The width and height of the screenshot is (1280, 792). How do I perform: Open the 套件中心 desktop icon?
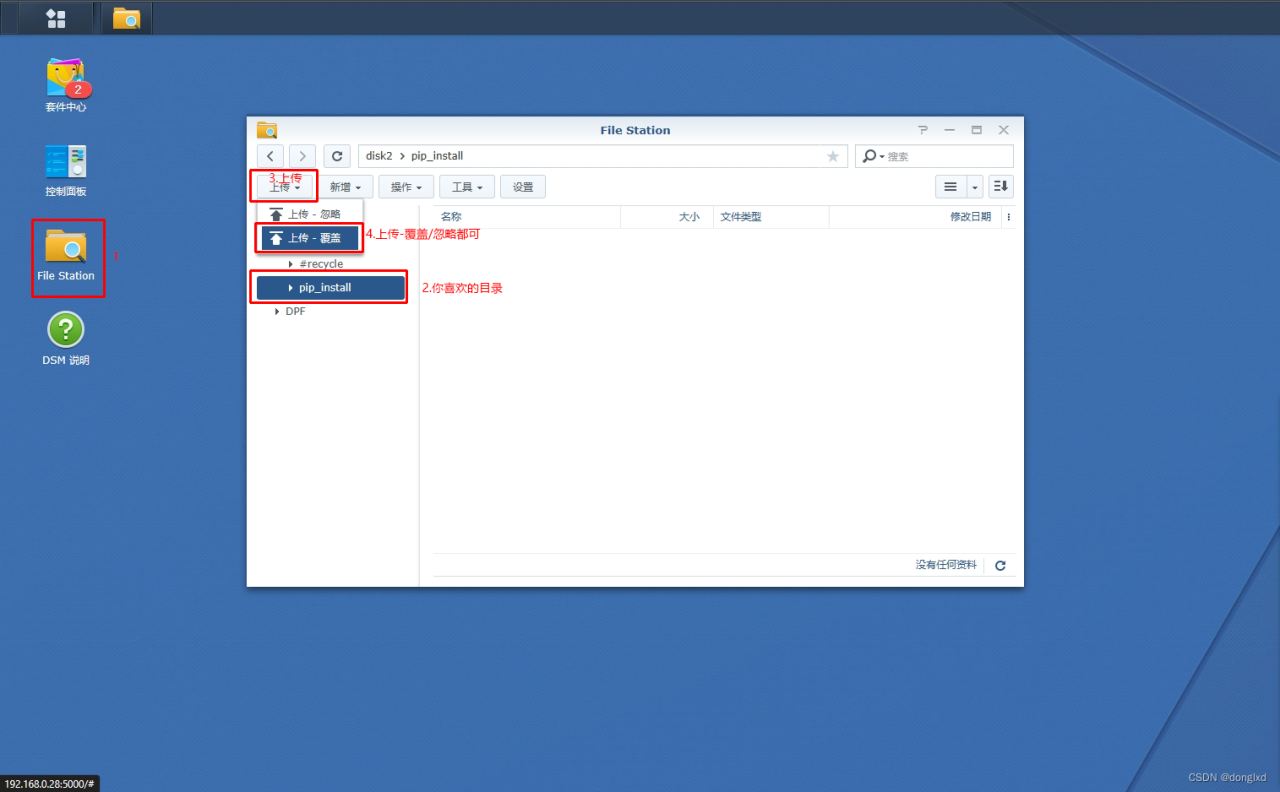[x=66, y=84]
